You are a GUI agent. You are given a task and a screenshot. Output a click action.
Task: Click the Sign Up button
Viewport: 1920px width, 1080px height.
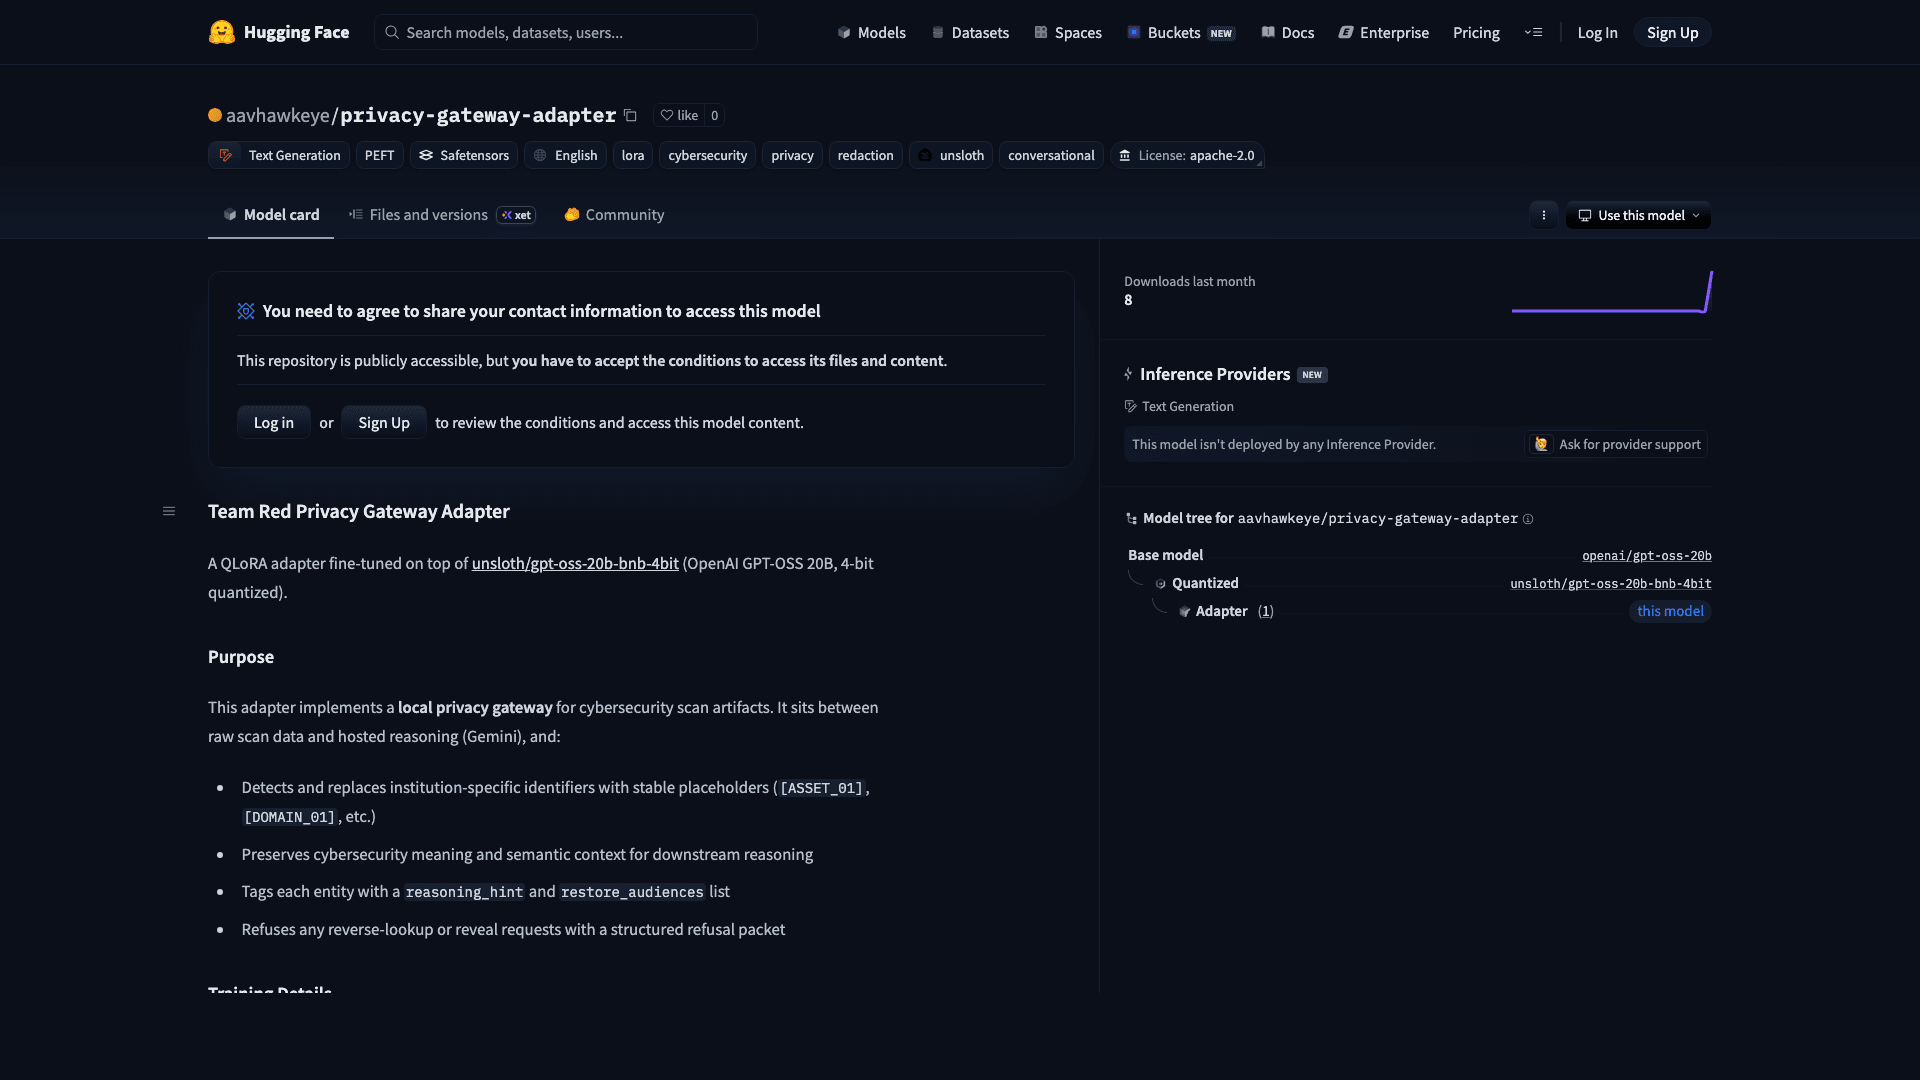click(1671, 32)
